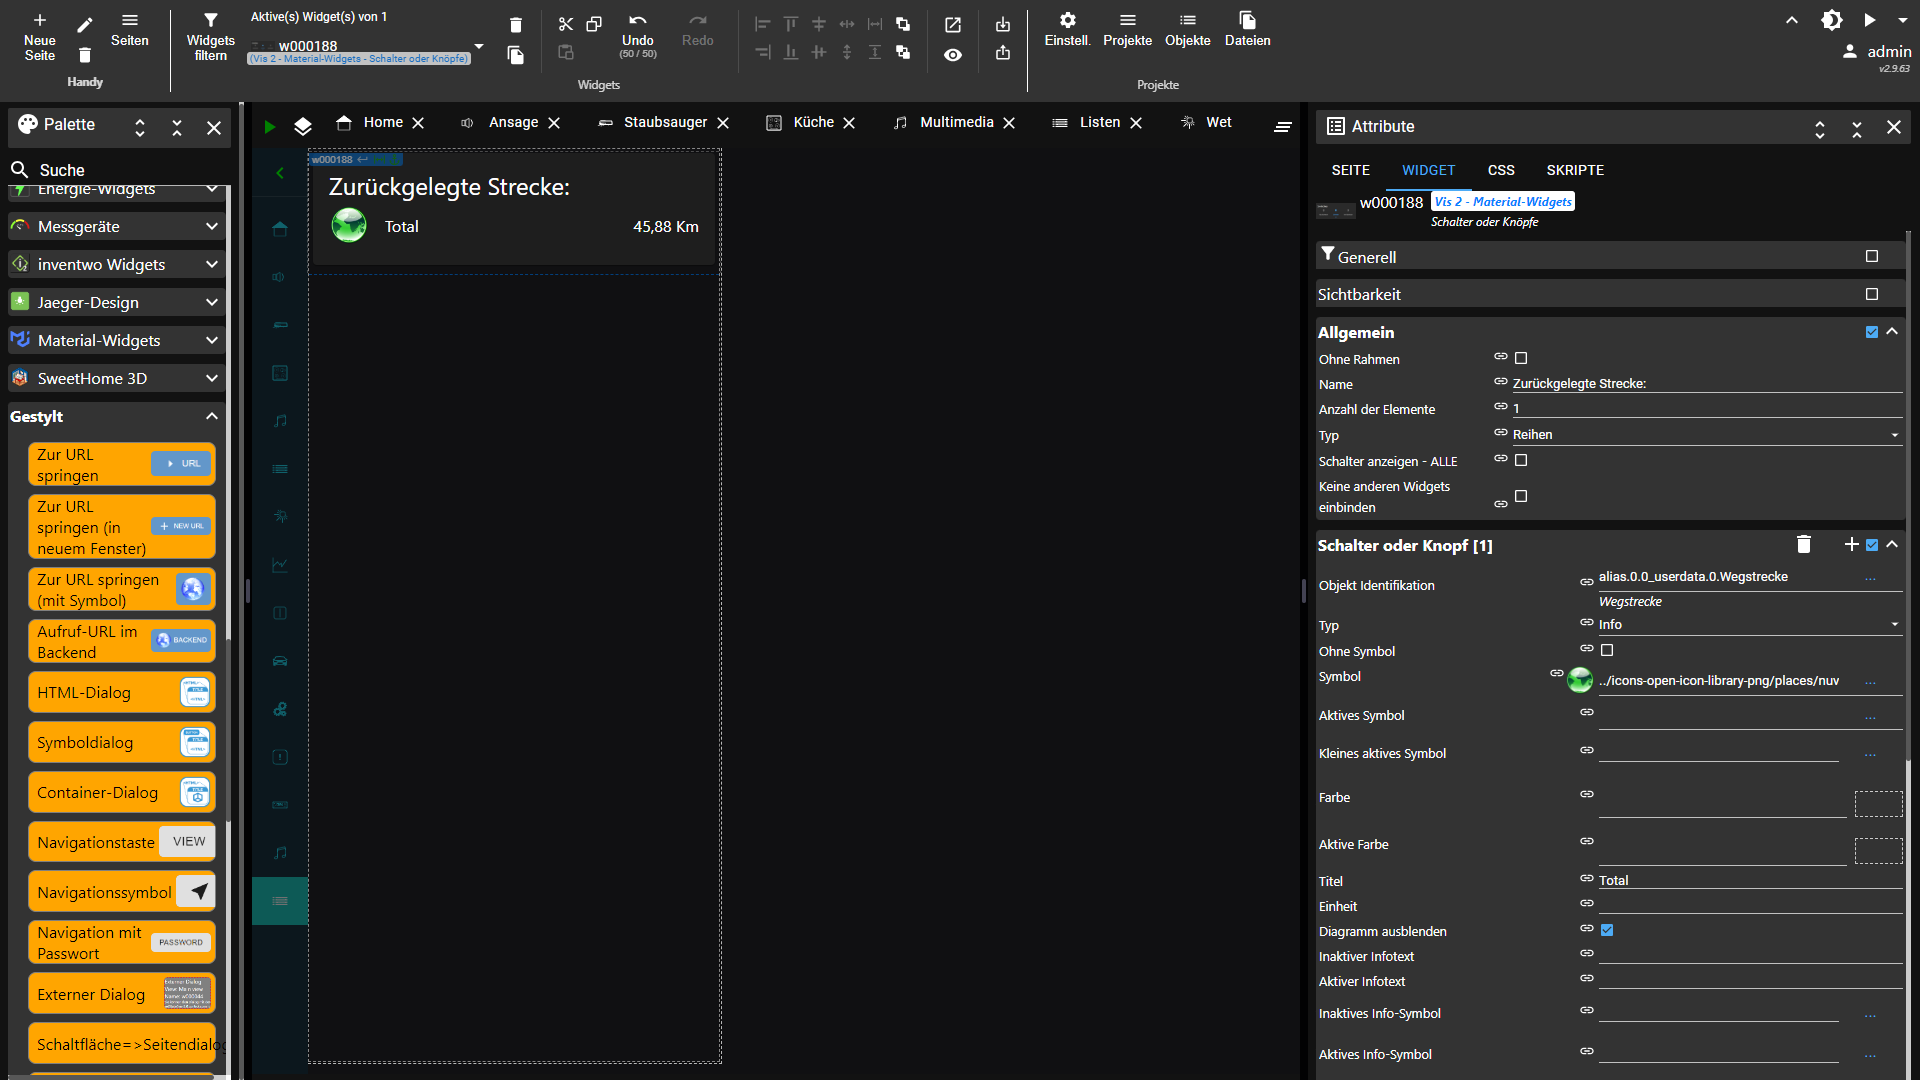Open the Dateien files icon
Screen dimensions: 1920x1080
[1247, 20]
